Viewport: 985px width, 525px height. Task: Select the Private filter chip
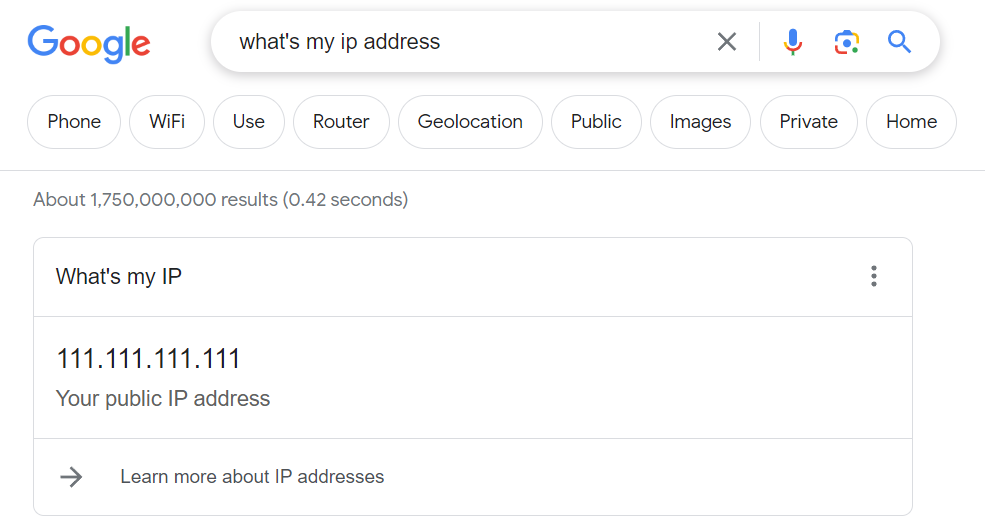(808, 122)
